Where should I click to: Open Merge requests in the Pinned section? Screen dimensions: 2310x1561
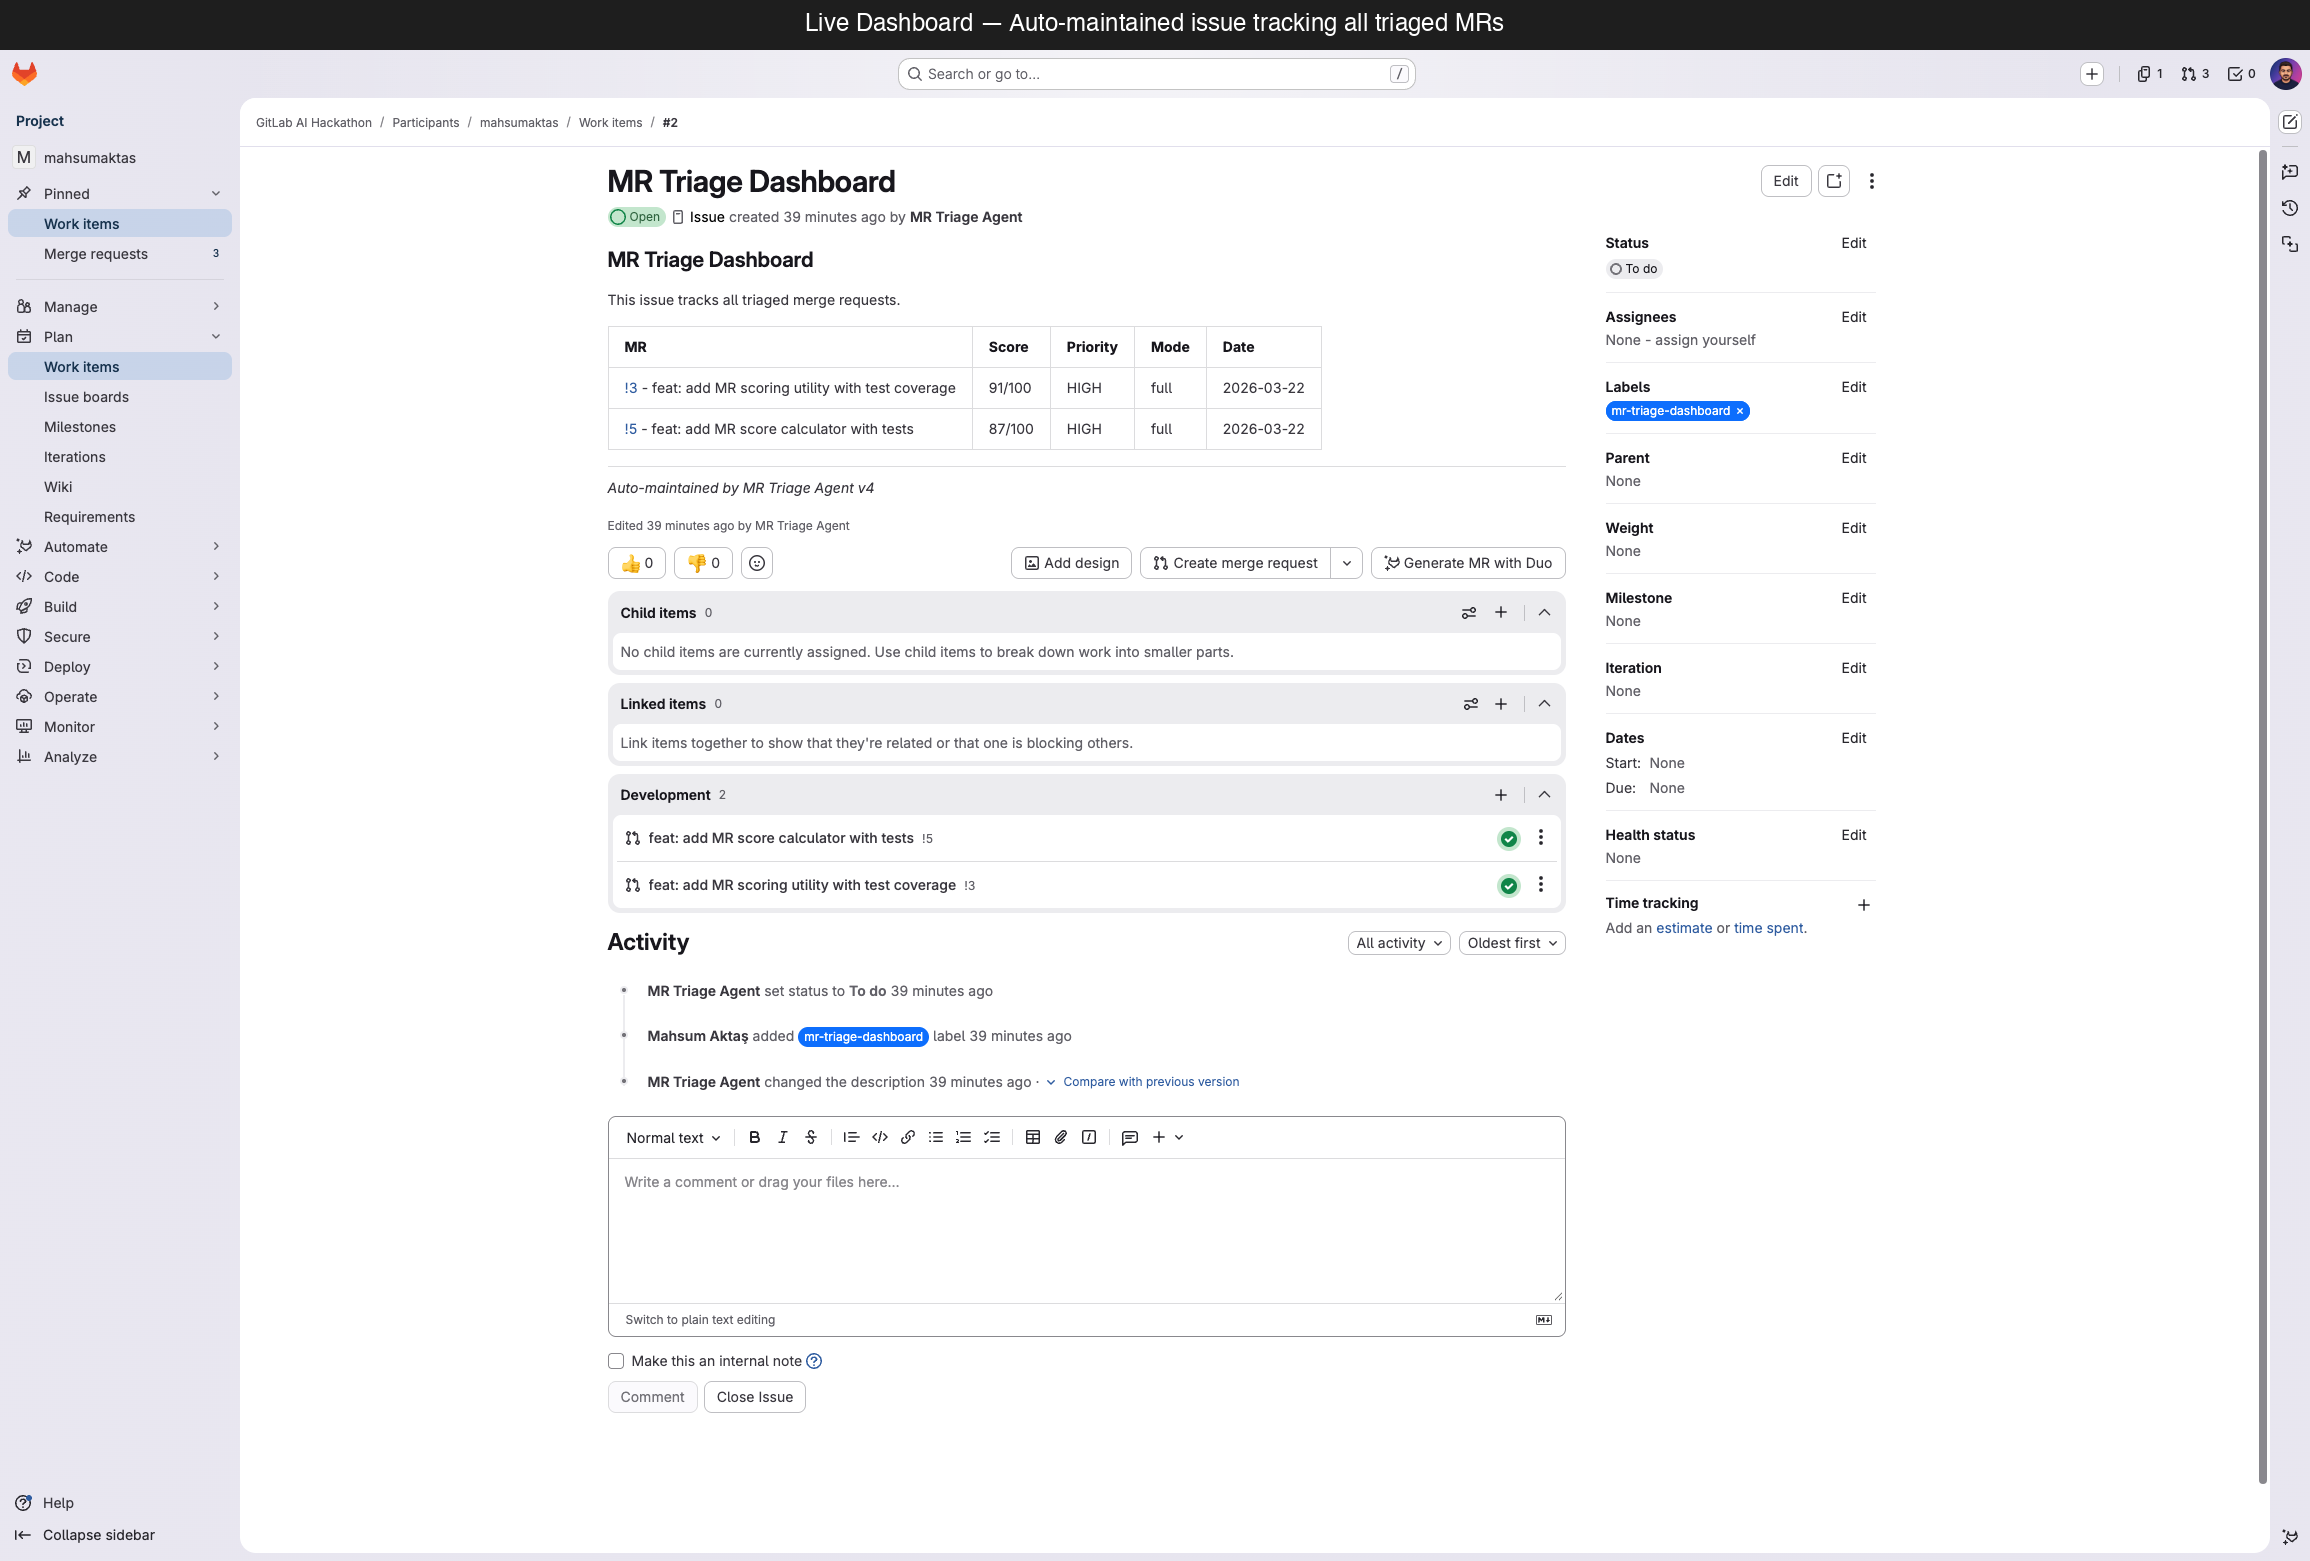(96, 254)
